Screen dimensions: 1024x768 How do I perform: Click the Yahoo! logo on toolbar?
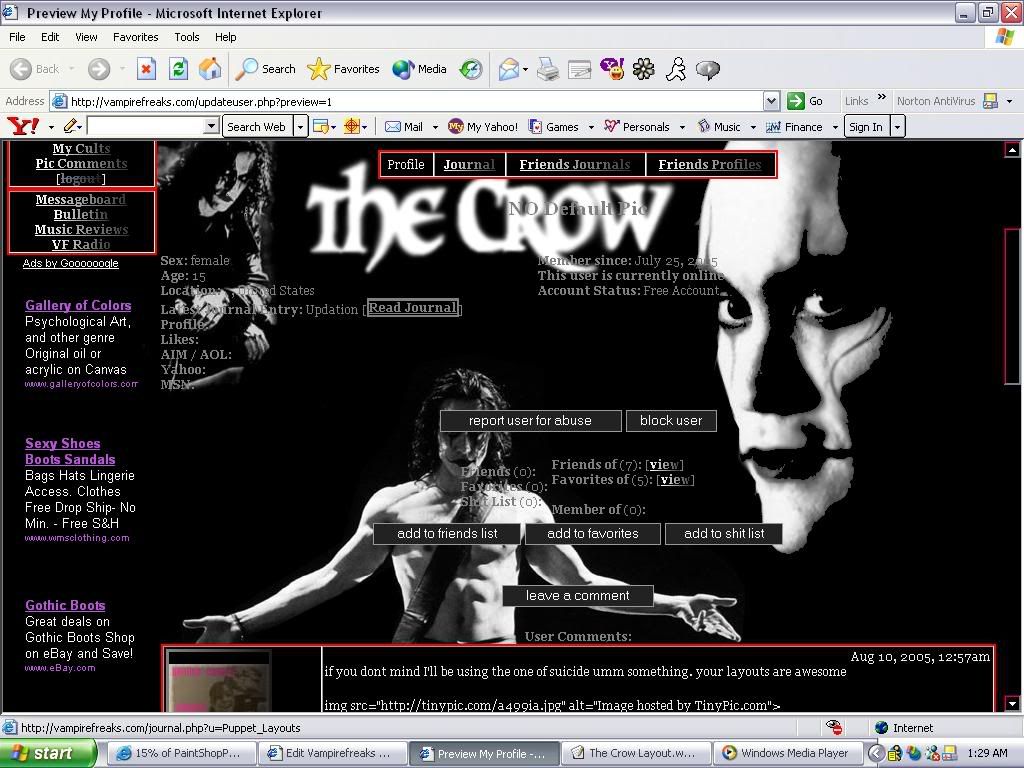point(24,126)
